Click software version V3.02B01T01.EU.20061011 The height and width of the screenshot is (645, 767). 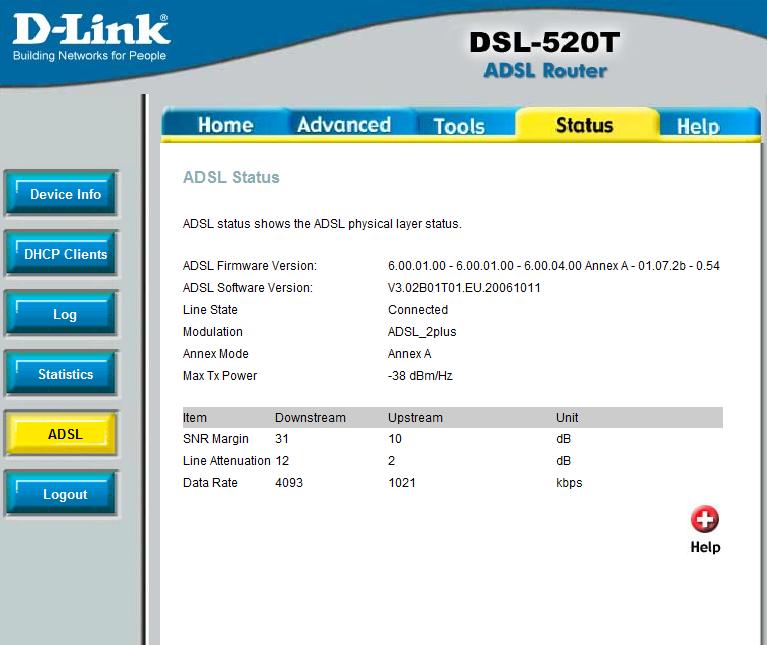coord(464,288)
